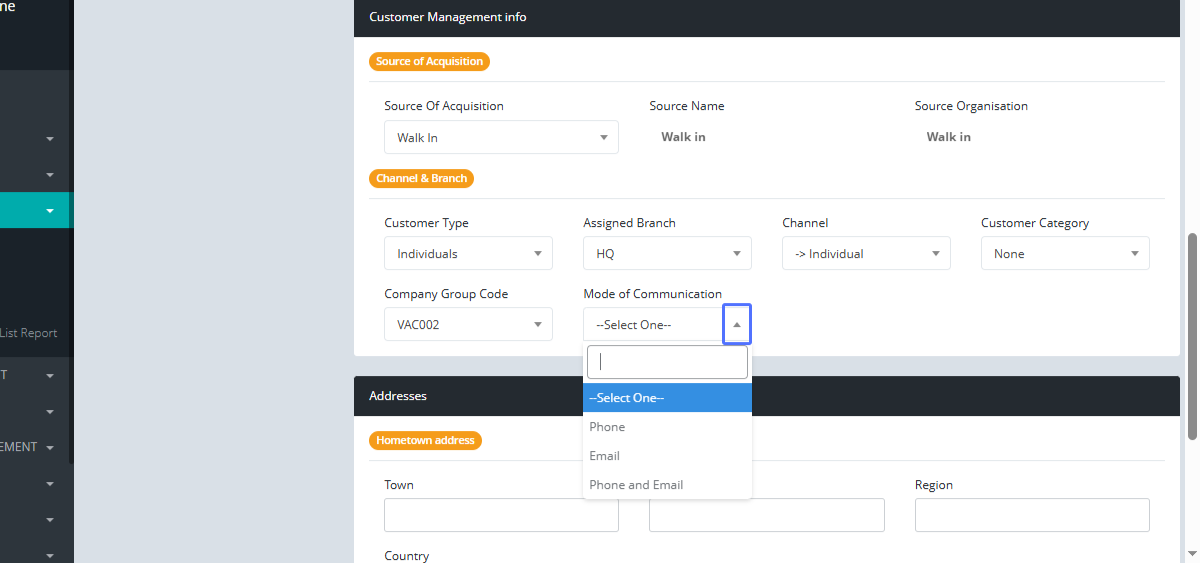Expand the sidebar section ending in EMENT

pos(50,447)
